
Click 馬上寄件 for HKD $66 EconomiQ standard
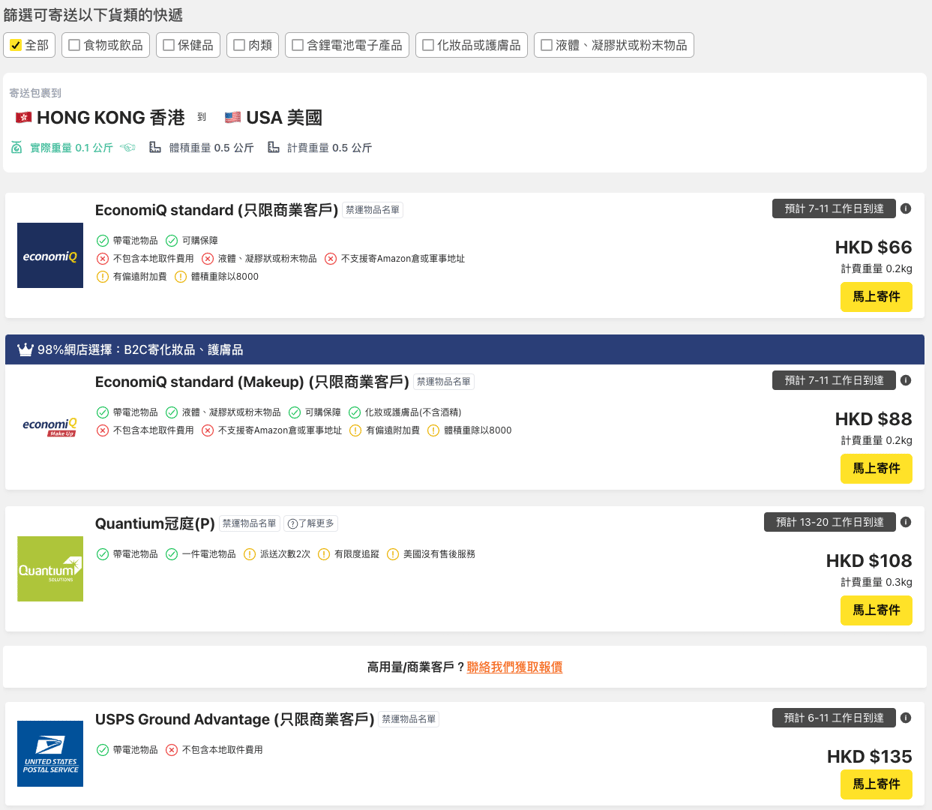click(x=876, y=297)
